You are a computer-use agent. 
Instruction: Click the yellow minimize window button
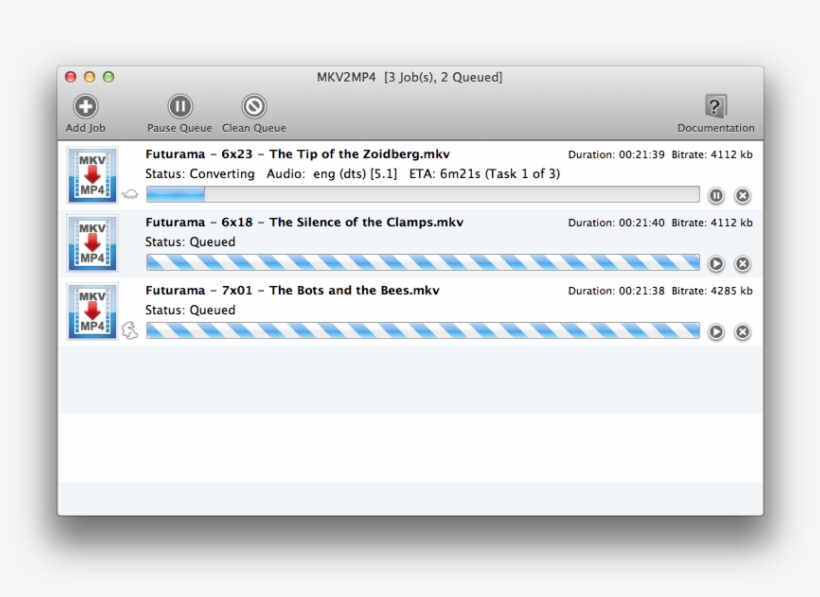tap(90, 77)
